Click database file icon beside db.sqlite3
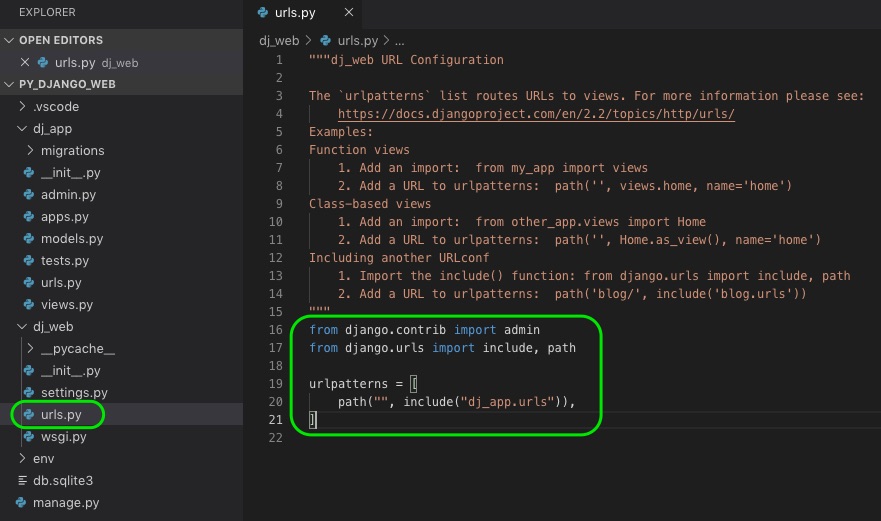Image resolution: width=881 pixels, height=521 pixels. pos(22,481)
